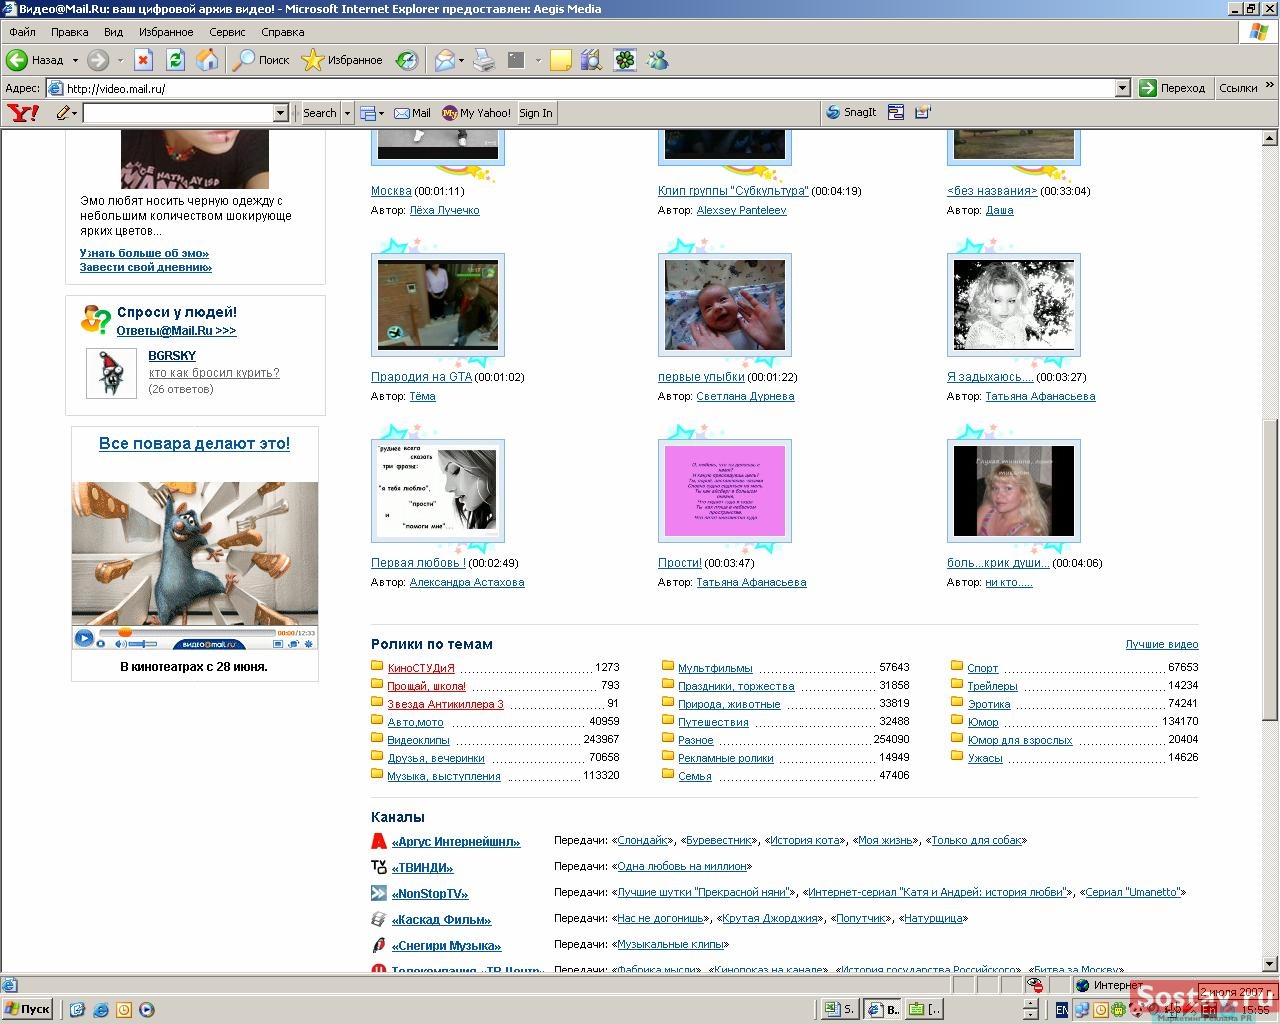Open the «NonStopTV» channel link

point(430,894)
